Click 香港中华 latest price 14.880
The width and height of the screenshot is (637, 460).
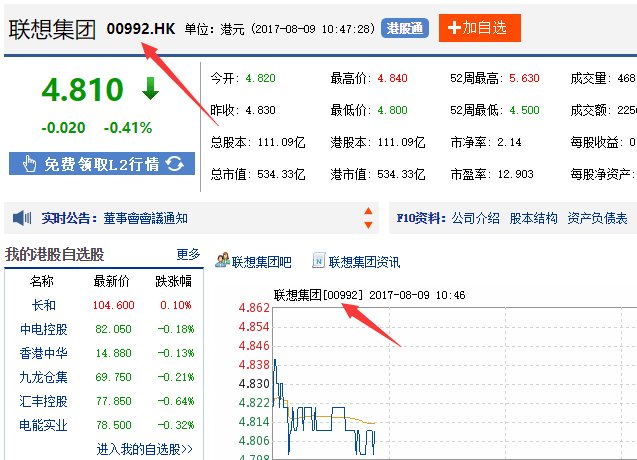coord(114,353)
